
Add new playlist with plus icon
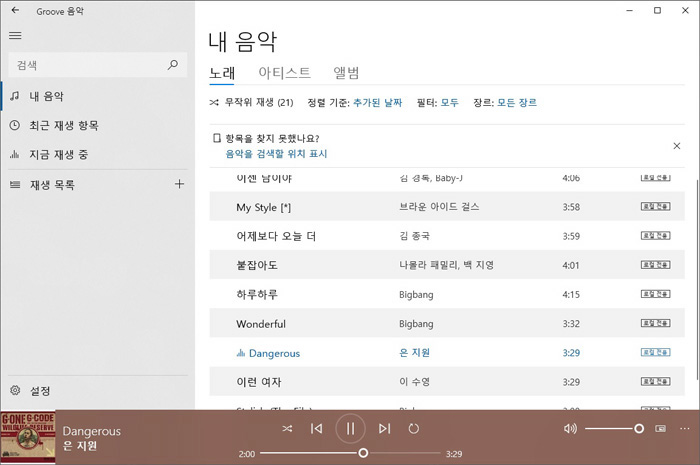[179, 184]
